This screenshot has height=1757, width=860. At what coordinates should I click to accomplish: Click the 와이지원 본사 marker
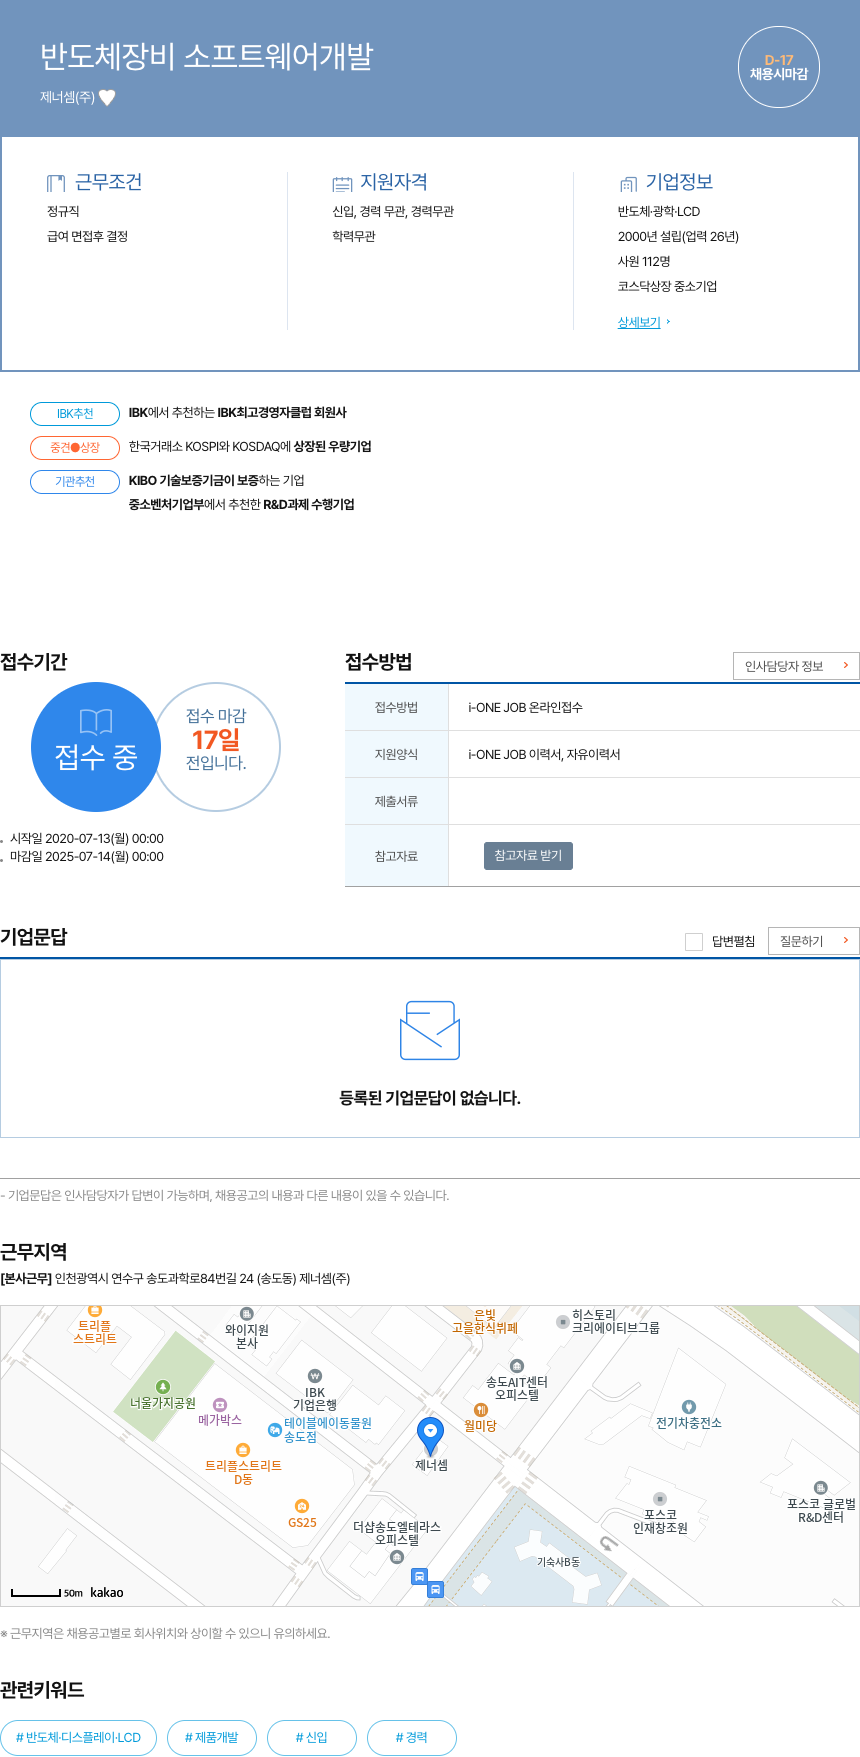(x=247, y=1314)
